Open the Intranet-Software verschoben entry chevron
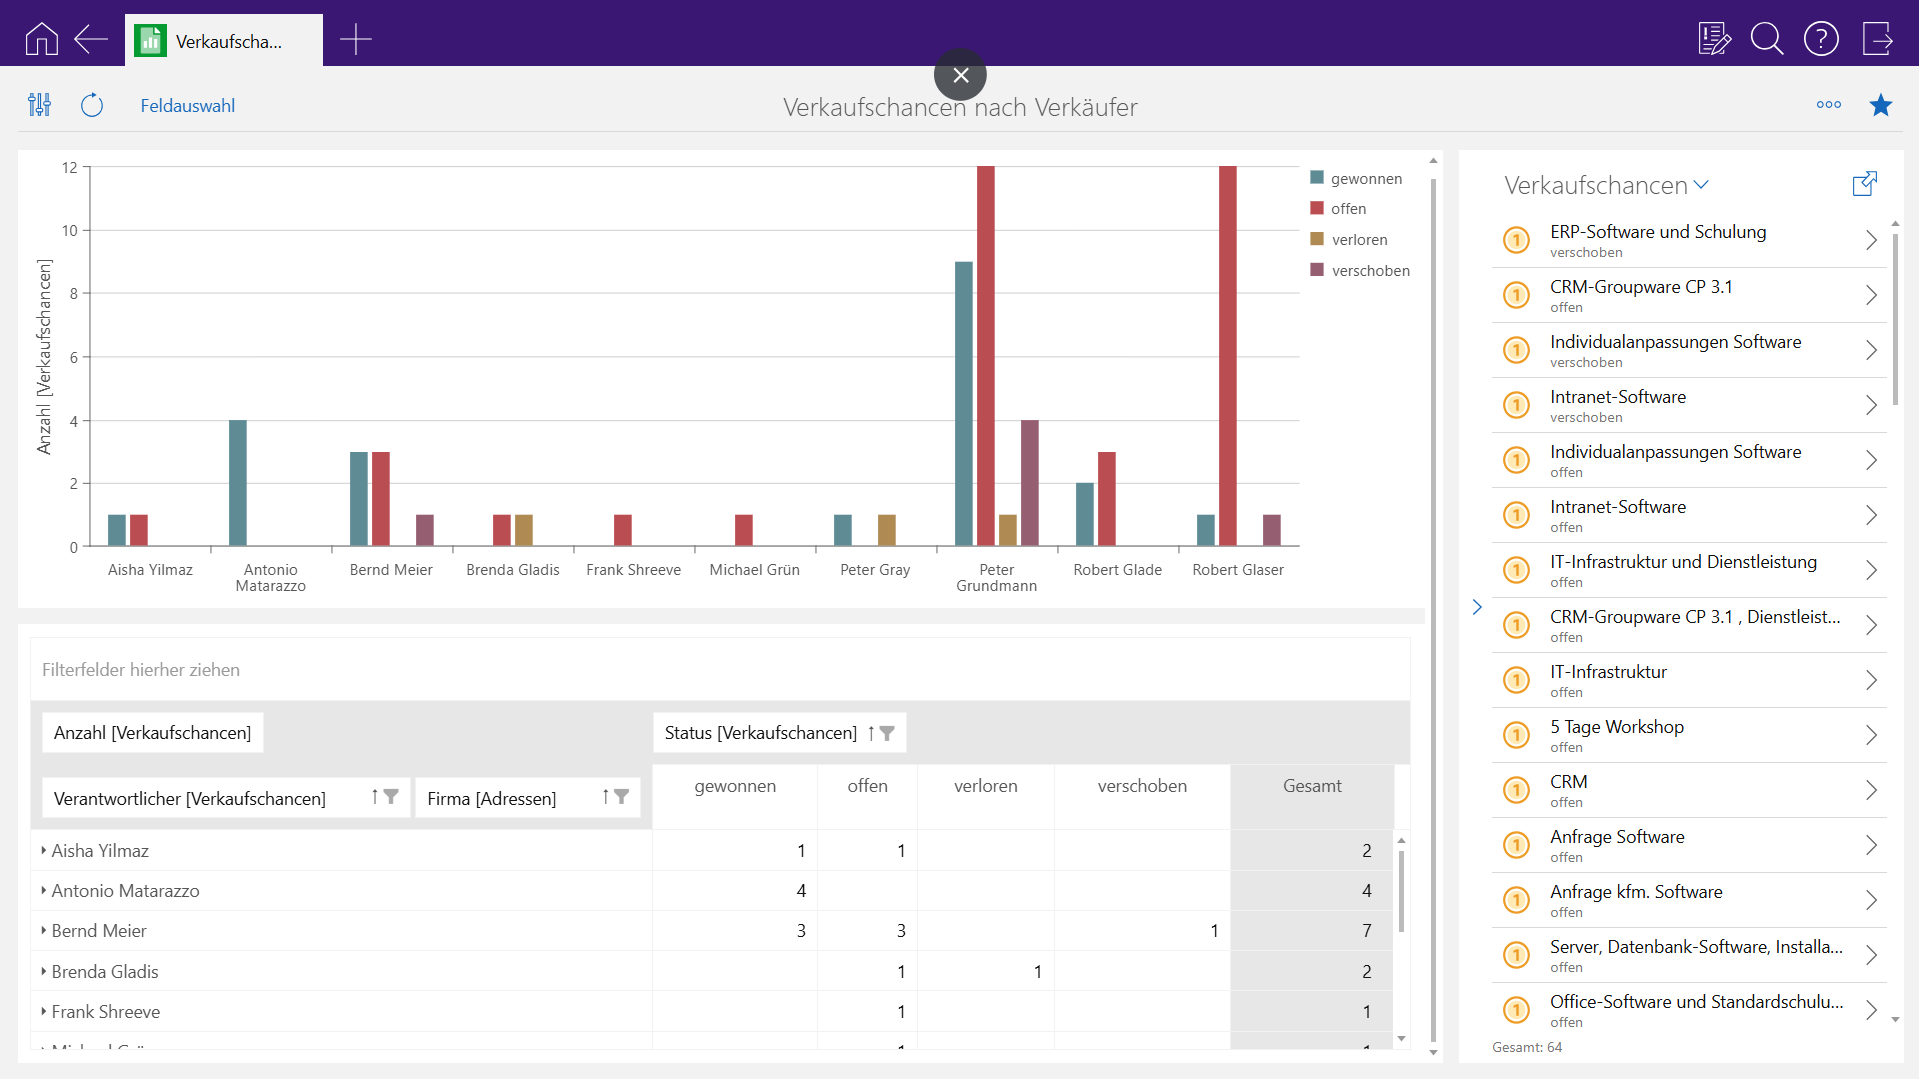 (1871, 405)
